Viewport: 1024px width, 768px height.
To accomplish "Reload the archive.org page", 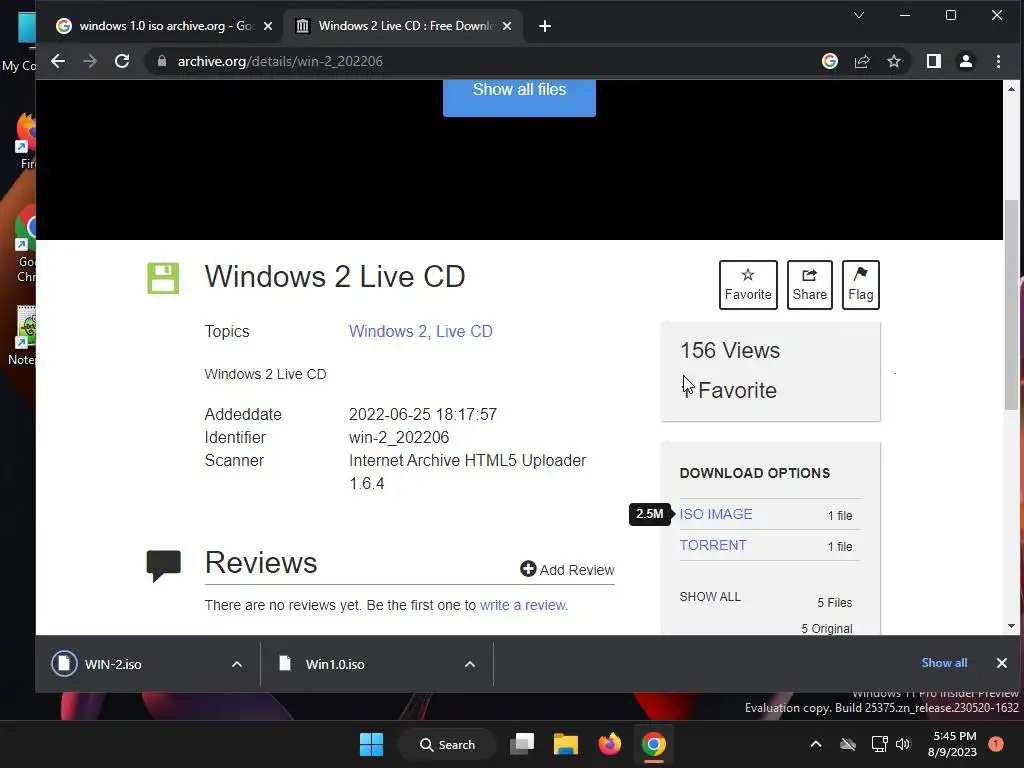I will coord(122,61).
